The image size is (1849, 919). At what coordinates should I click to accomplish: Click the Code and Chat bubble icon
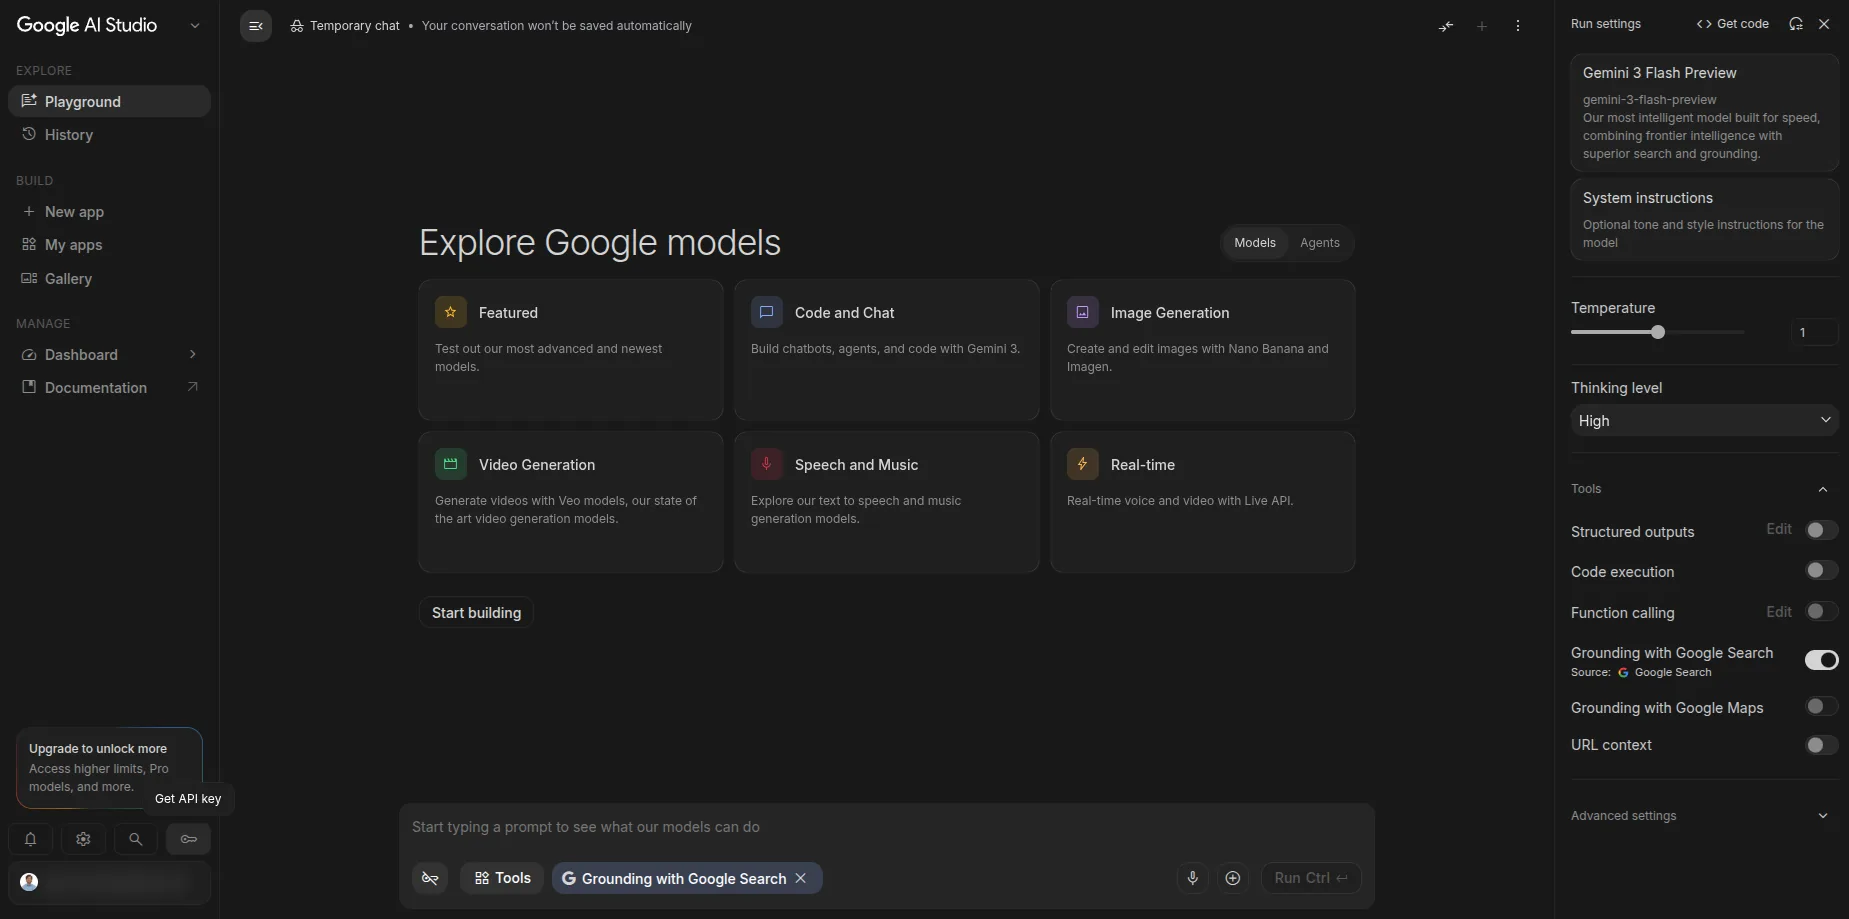[x=767, y=312]
